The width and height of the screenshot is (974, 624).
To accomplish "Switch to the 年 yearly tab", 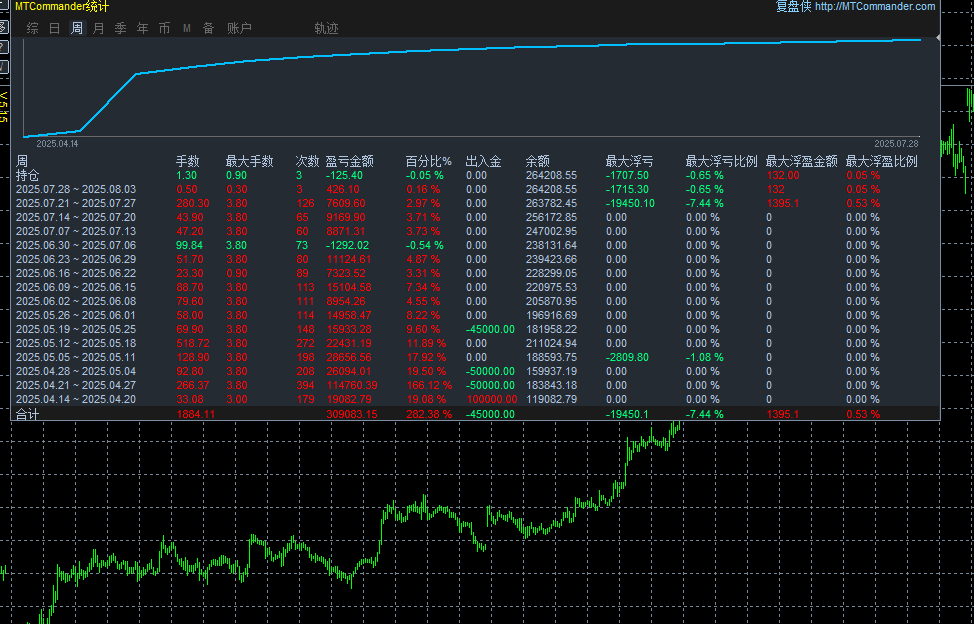I will [143, 28].
